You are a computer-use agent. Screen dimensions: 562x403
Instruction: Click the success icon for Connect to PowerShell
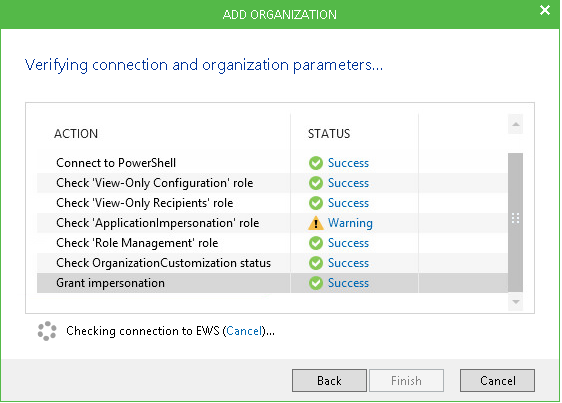point(315,163)
